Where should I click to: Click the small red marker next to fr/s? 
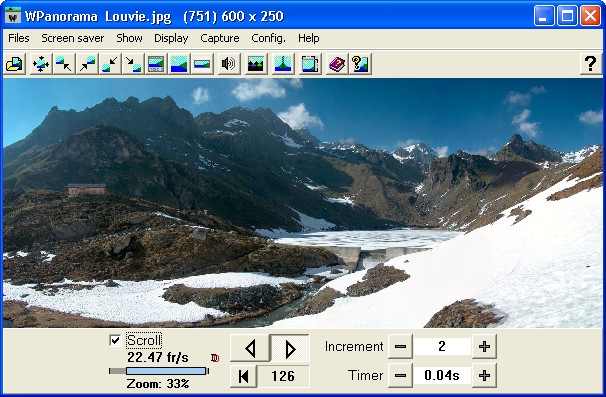215,358
